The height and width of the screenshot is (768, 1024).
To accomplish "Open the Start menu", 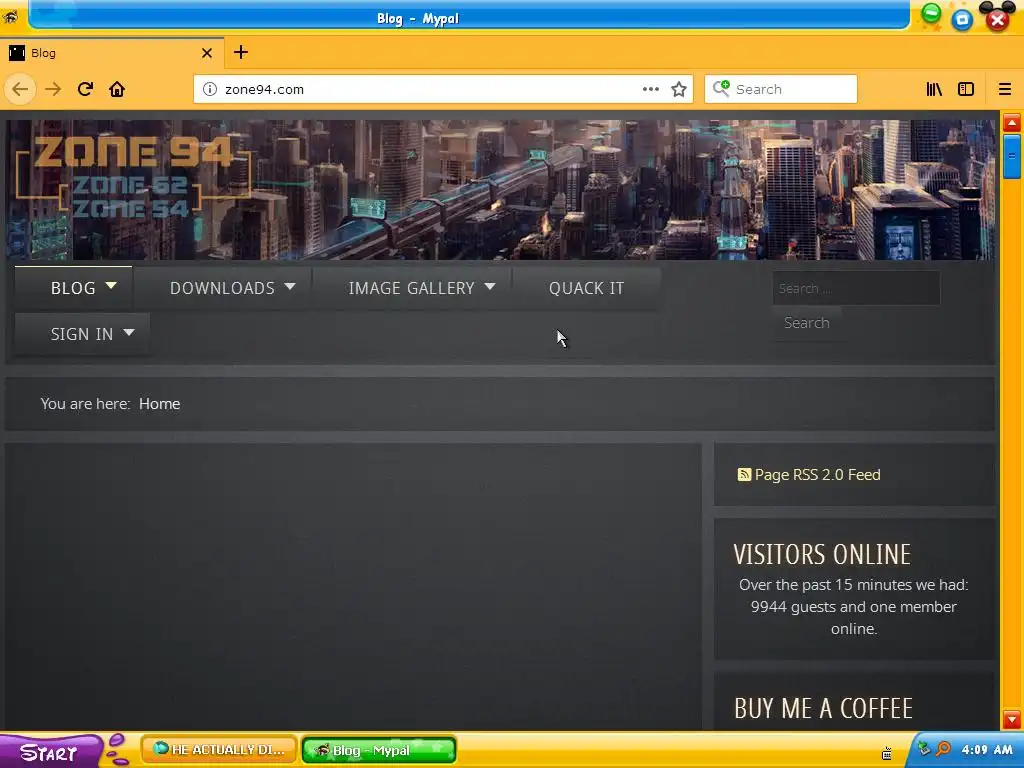I will tap(50, 752).
